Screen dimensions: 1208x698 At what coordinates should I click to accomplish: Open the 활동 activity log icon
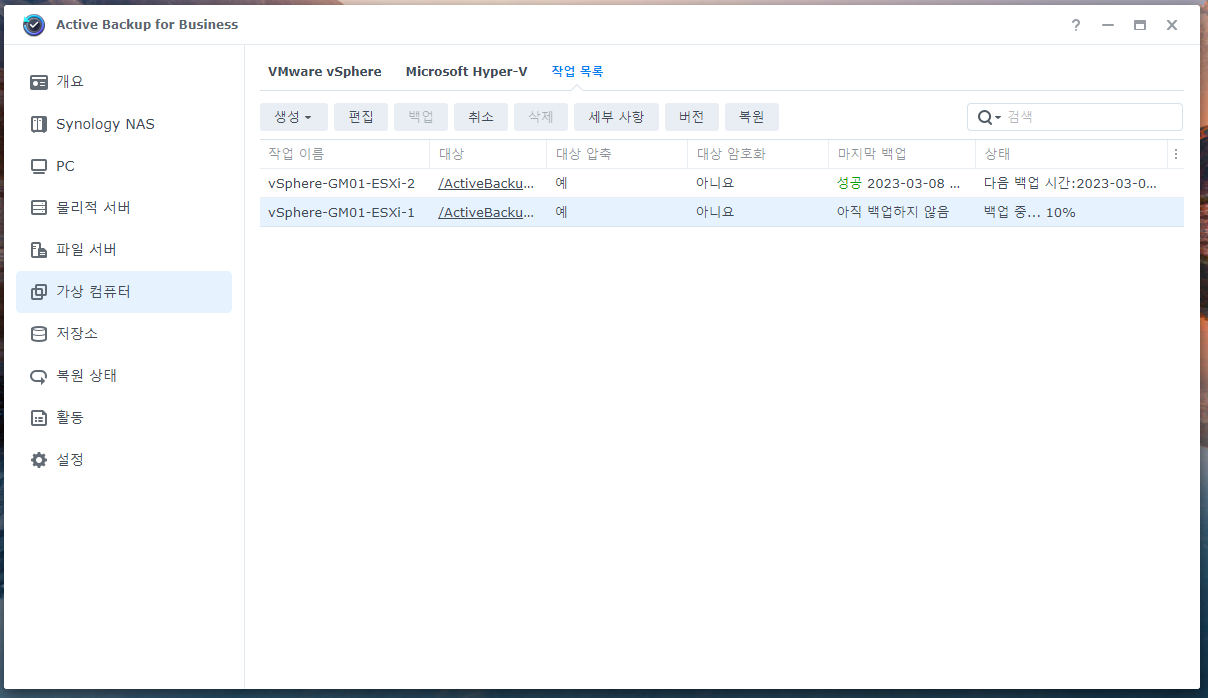tap(39, 418)
